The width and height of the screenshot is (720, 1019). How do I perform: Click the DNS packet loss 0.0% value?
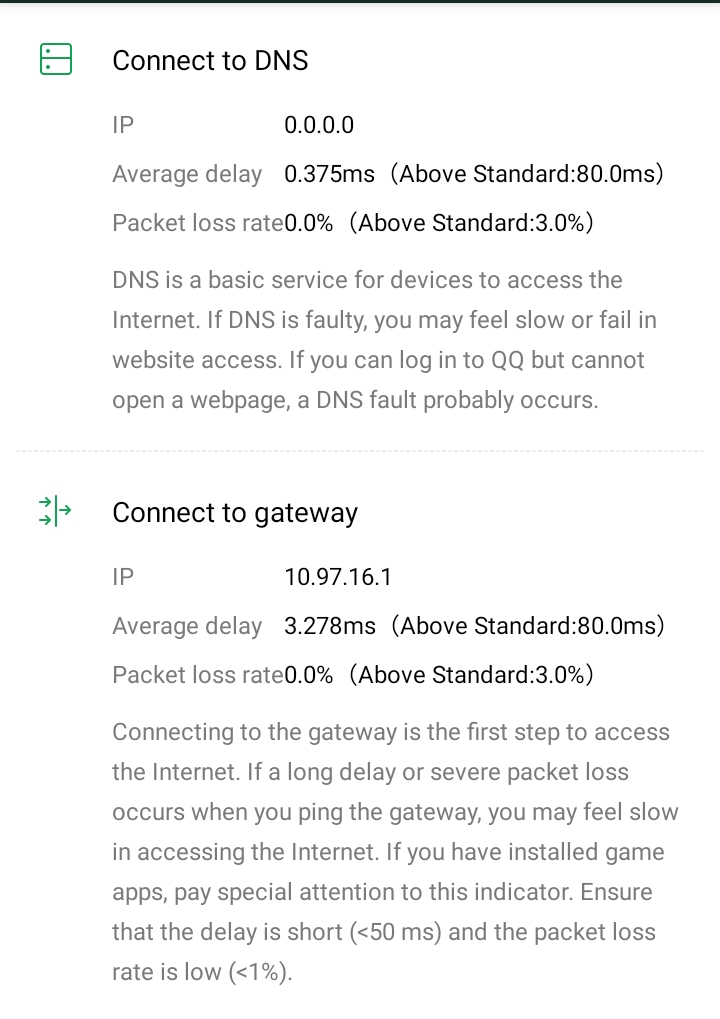point(309,223)
